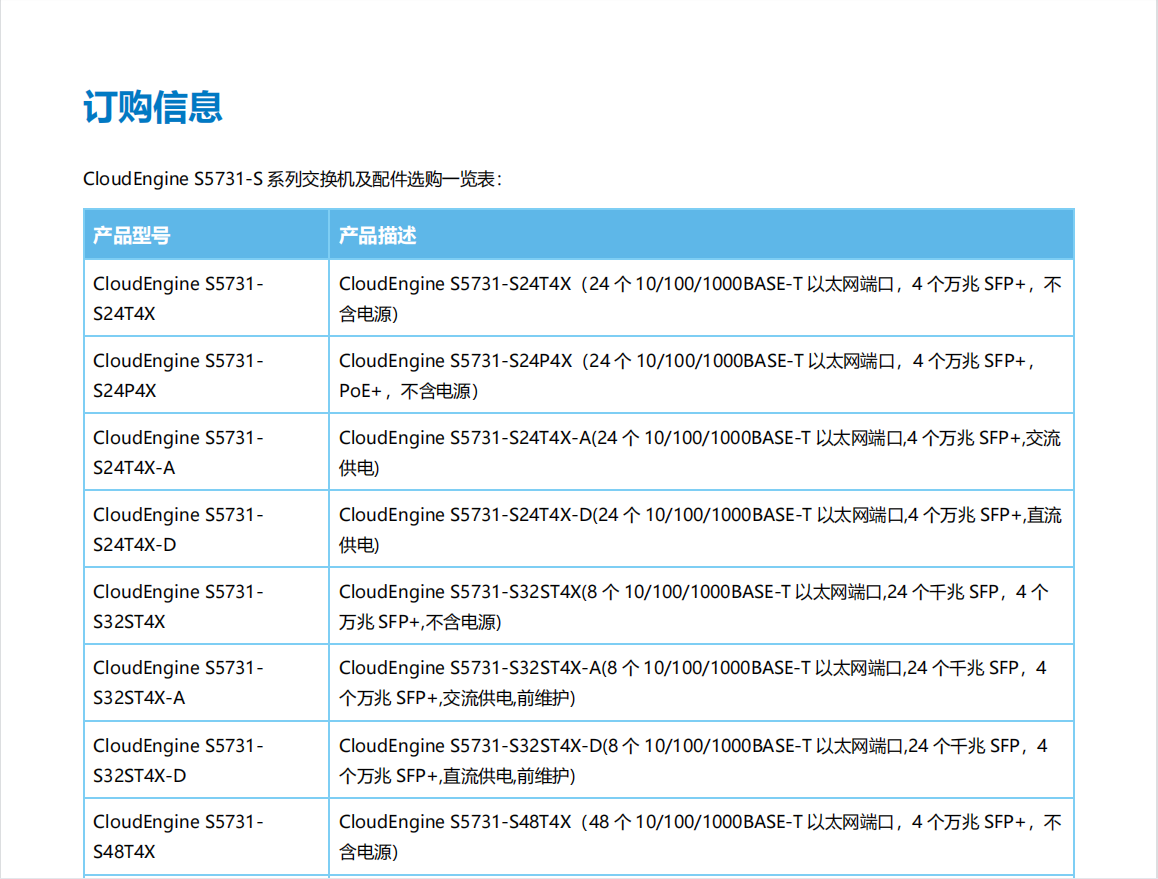Image resolution: width=1158 pixels, height=879 pixels.
Task: Select the S32ST4X-D description with 直流供电,前维护
Action: click(692, 760)
